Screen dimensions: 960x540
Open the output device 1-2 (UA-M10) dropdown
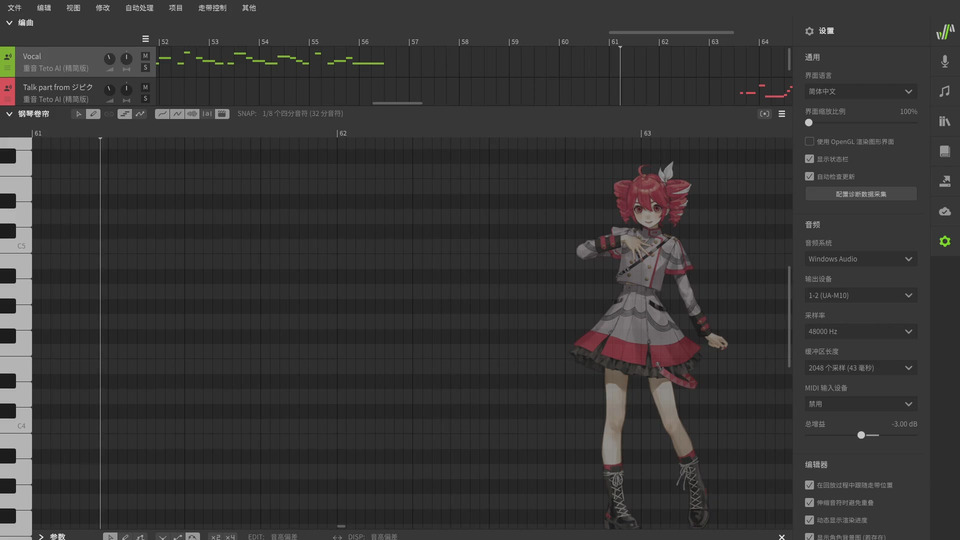point(860,295)
